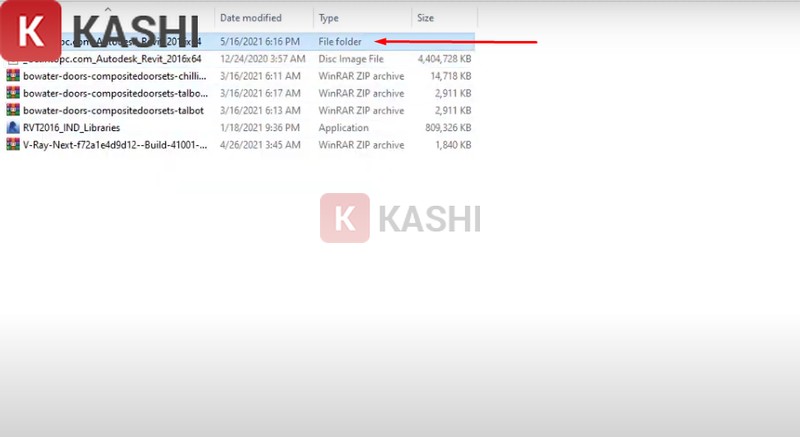Click the Disc Image File type cell
The height and width of the screenshot is (437, 800).
351,59
